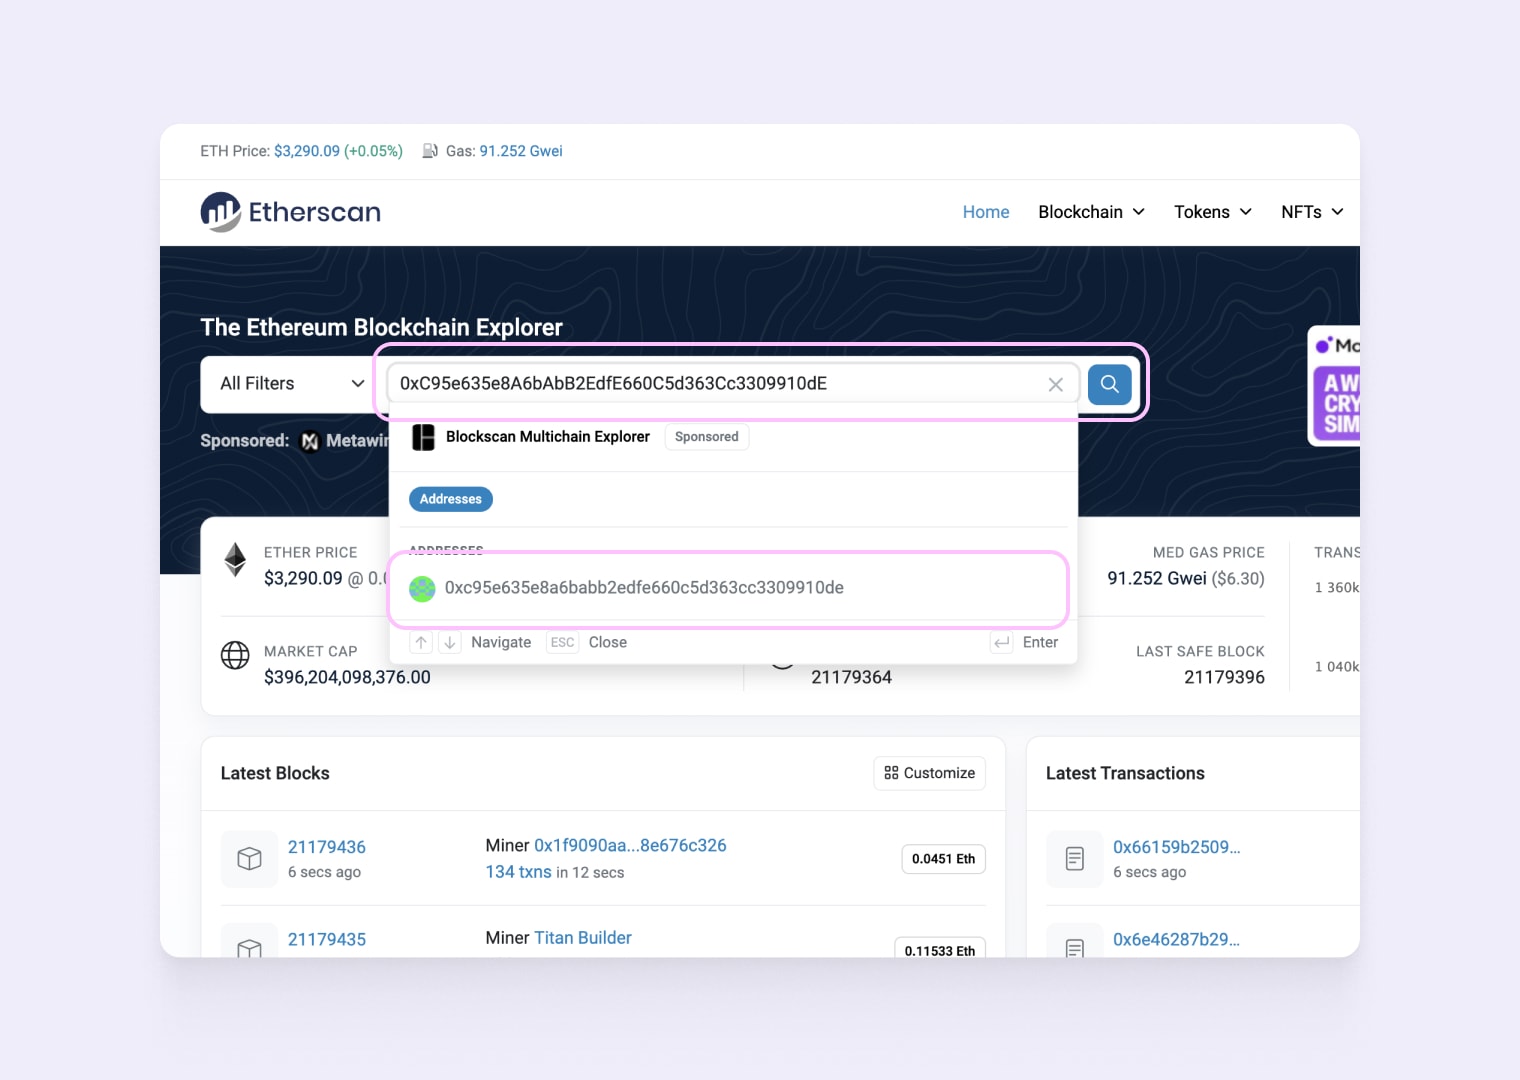This screenshot has height=1080, width=1520.
Task: Click the number 21179364
Action: [851, 678]
